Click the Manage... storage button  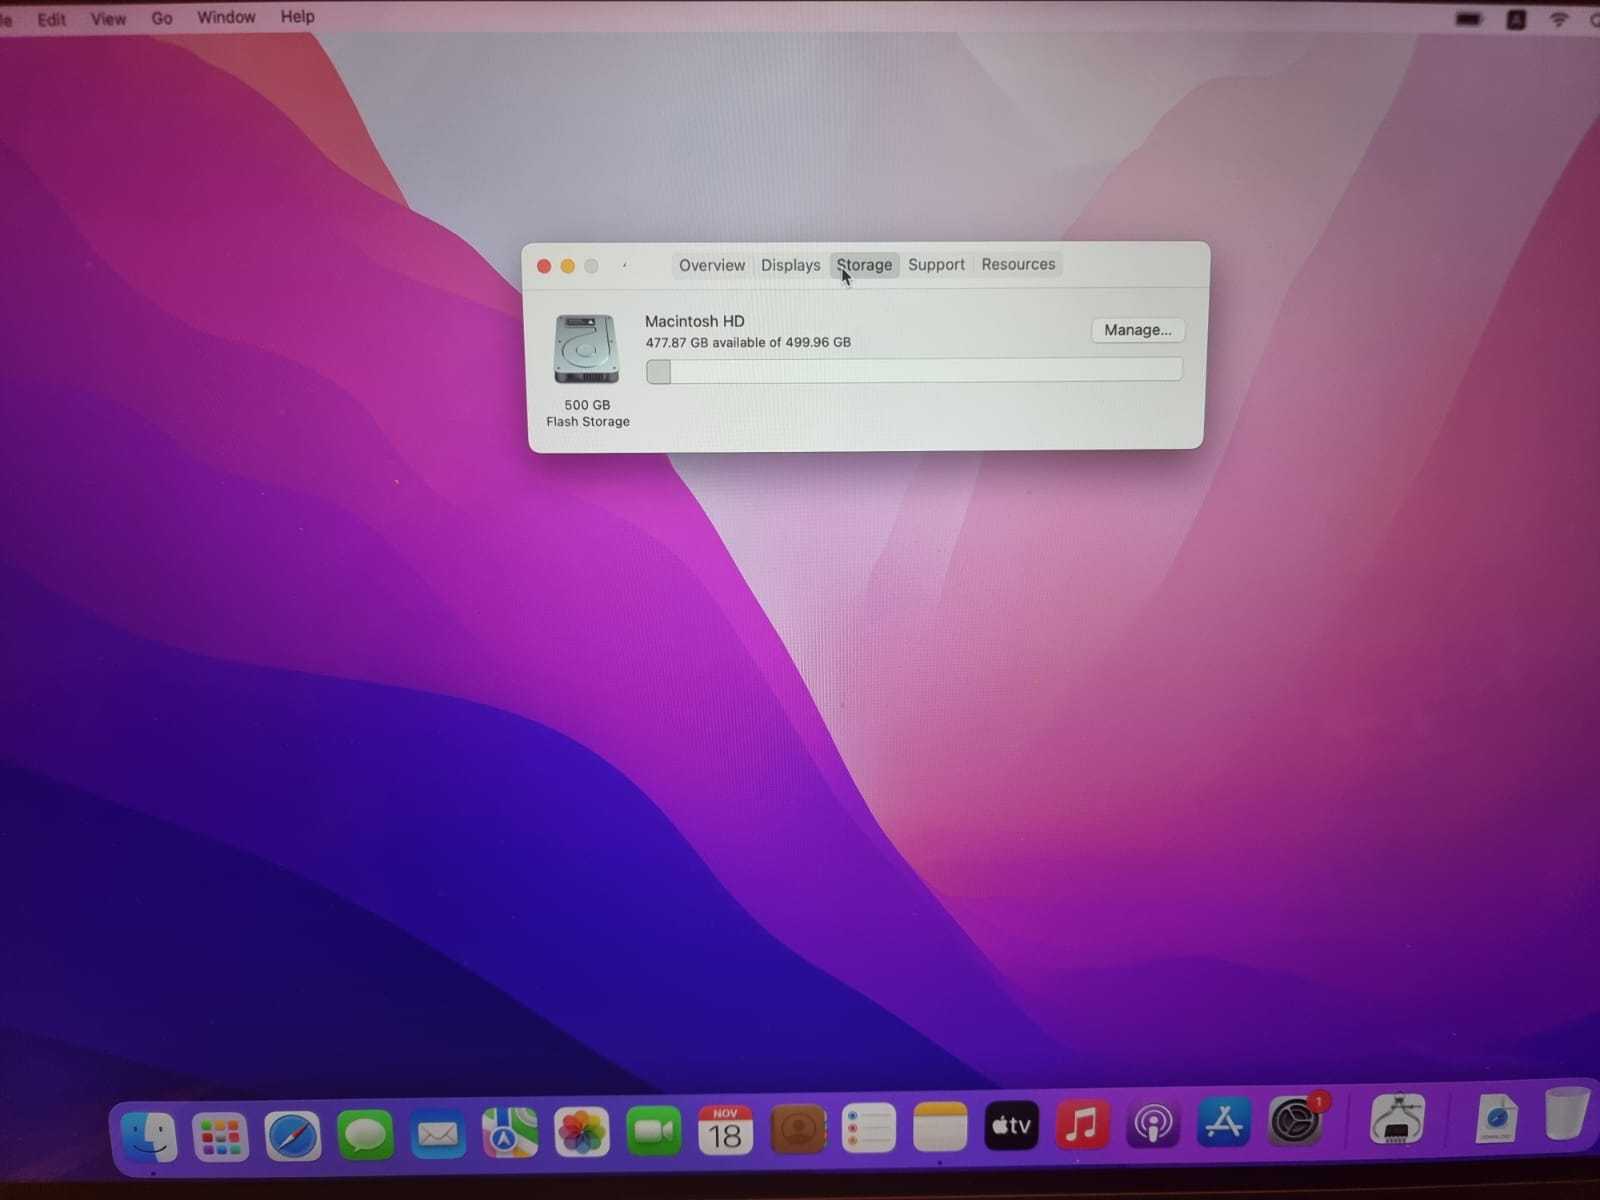point(1137,330)
